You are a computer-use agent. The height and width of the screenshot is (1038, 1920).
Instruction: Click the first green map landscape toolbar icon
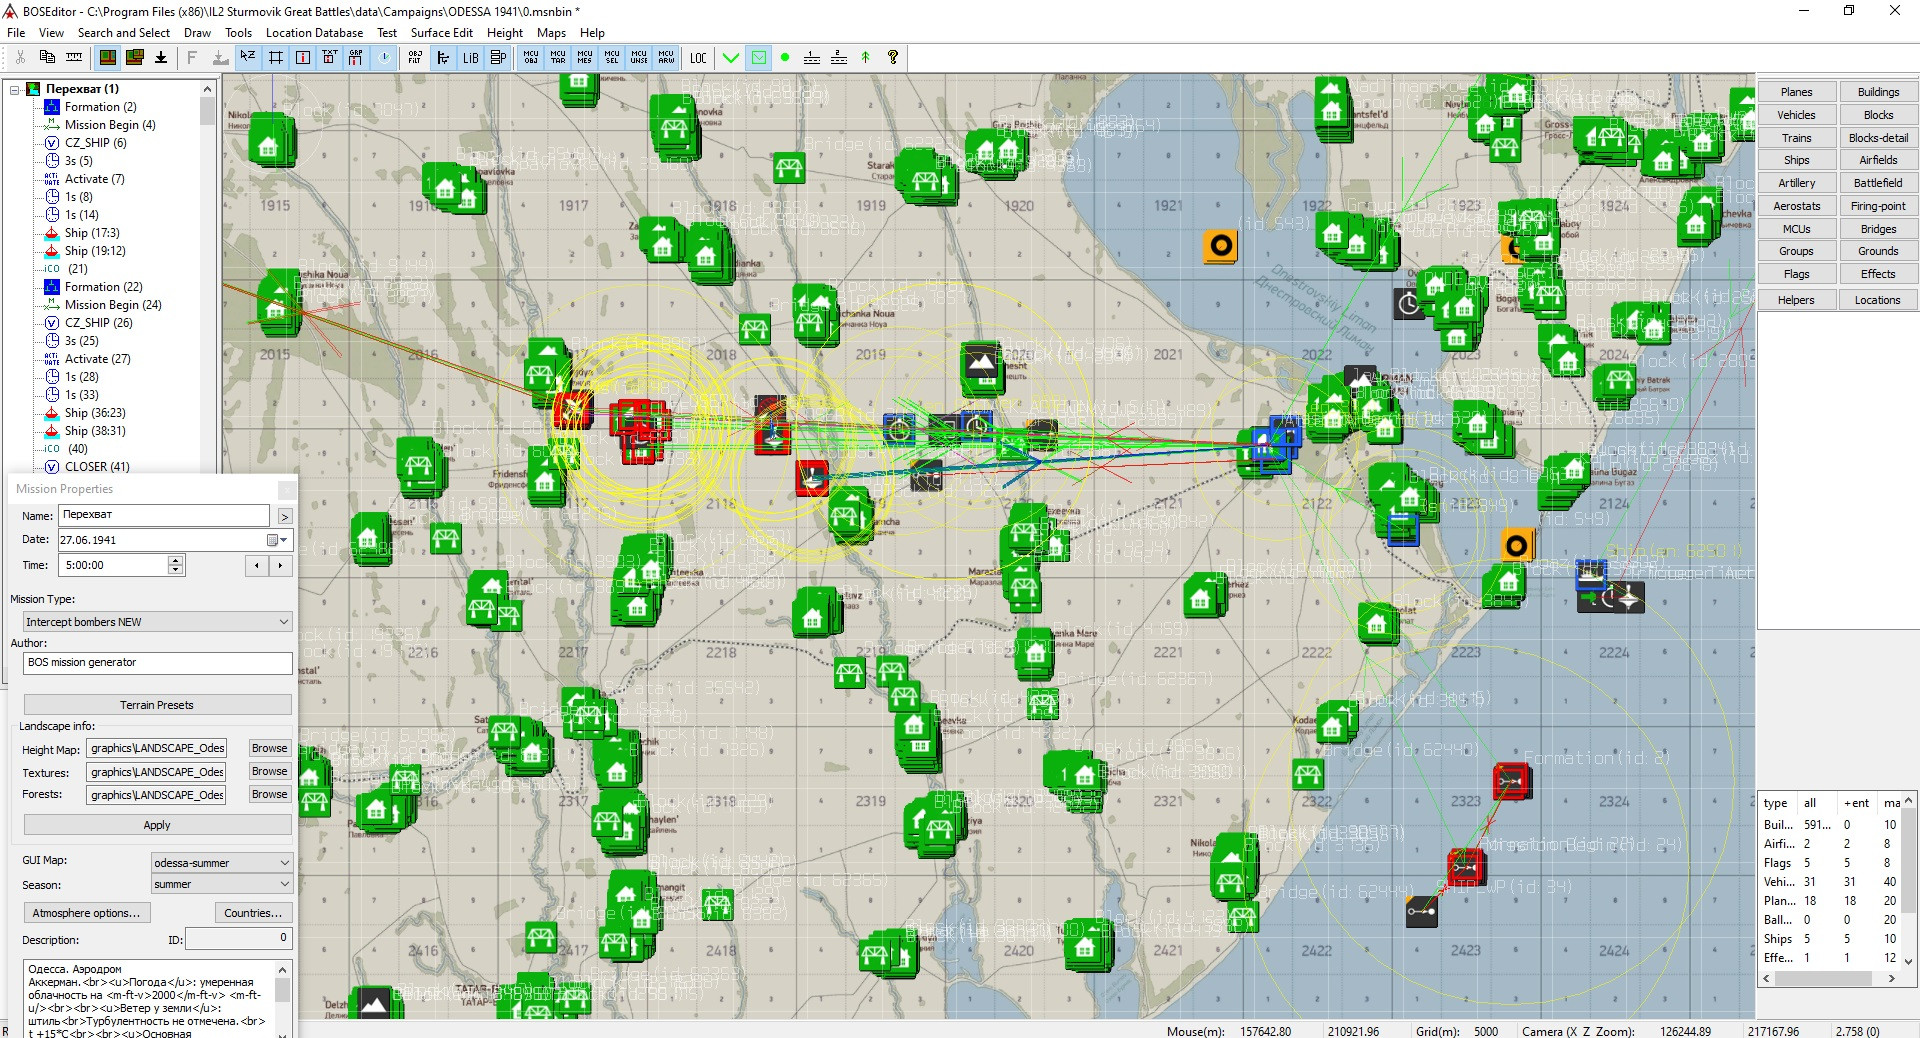click(107, 57)
